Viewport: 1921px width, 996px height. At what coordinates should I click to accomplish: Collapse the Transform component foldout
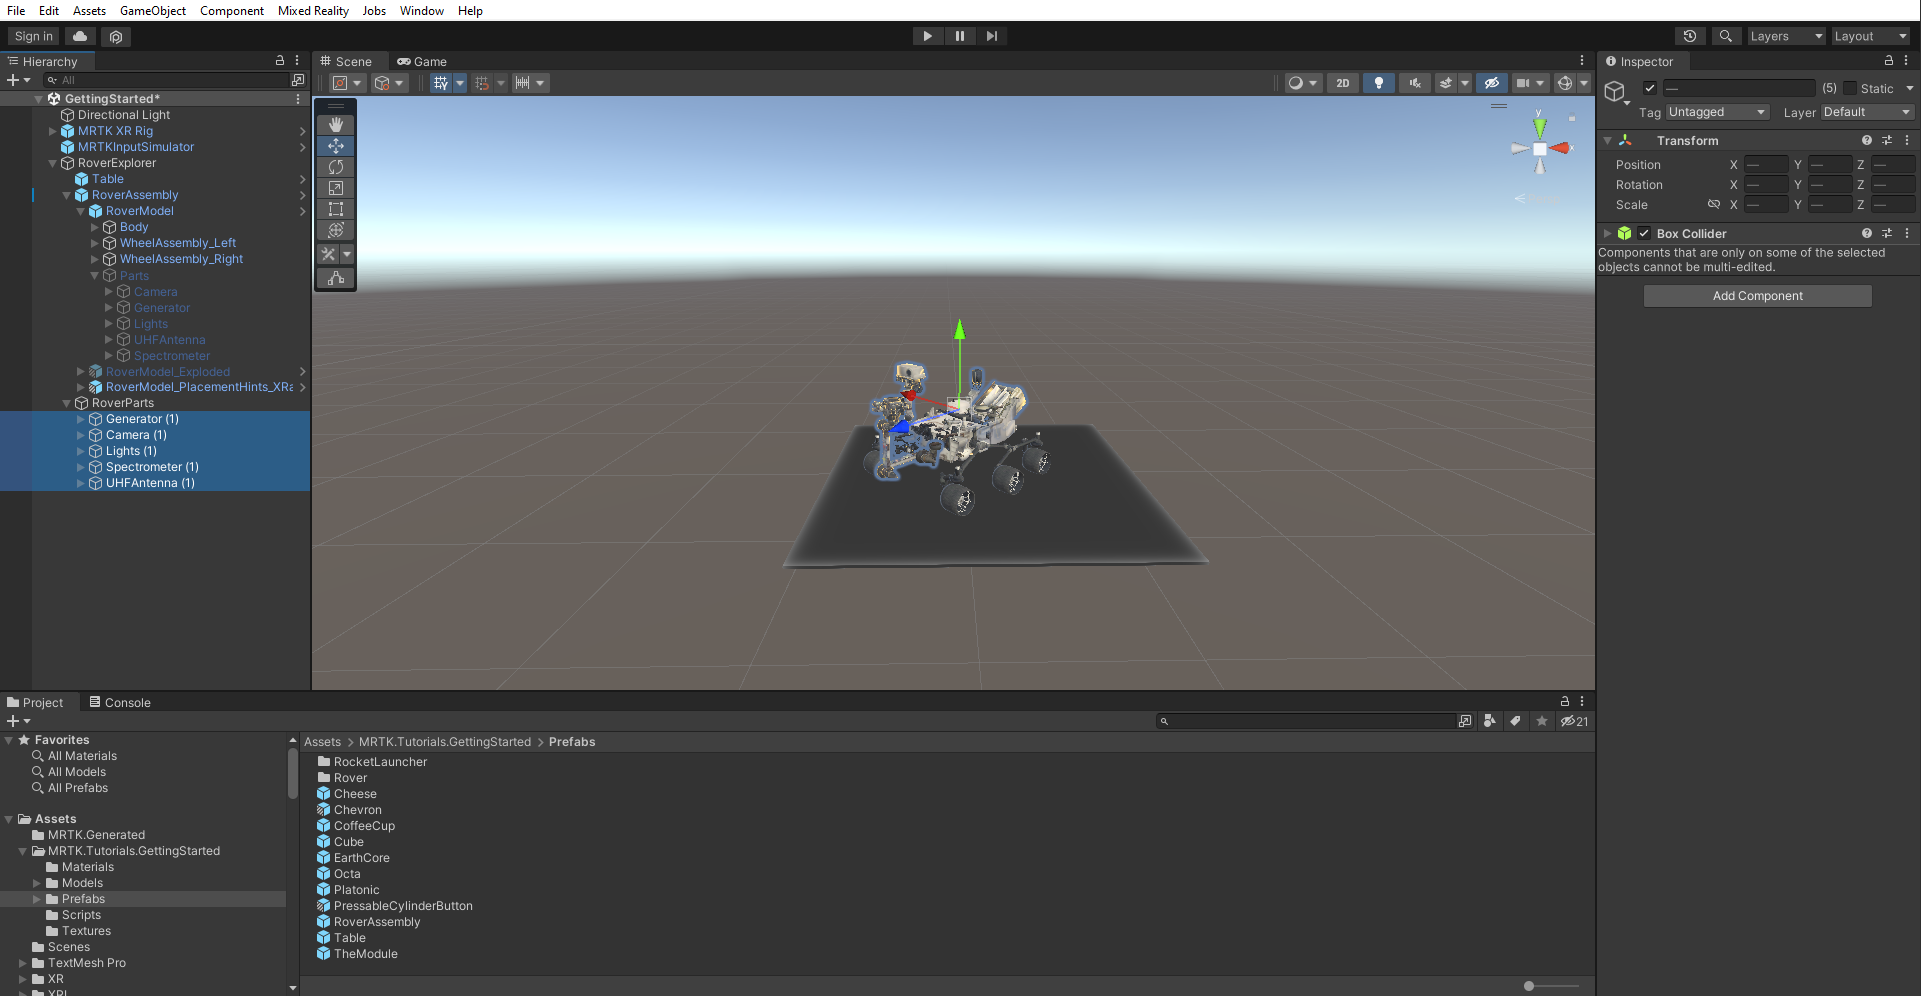(1607, 141)
